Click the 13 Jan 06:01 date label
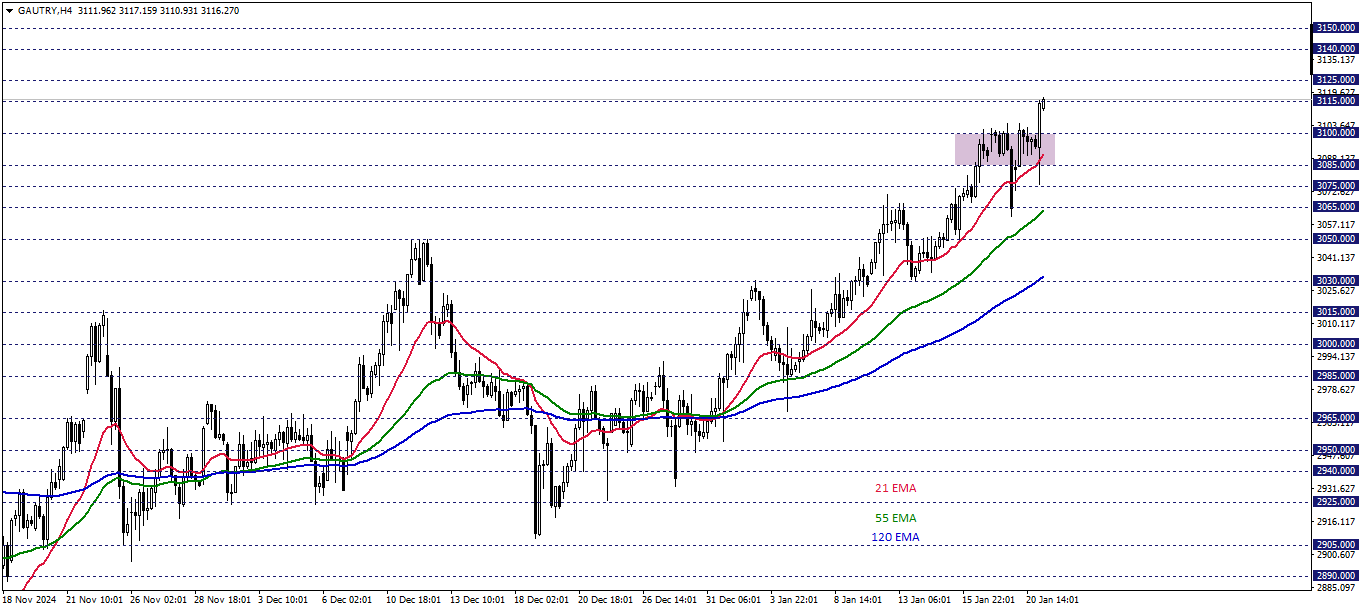The height and width of the screenshot is (611, 1362). coord(926,600)
